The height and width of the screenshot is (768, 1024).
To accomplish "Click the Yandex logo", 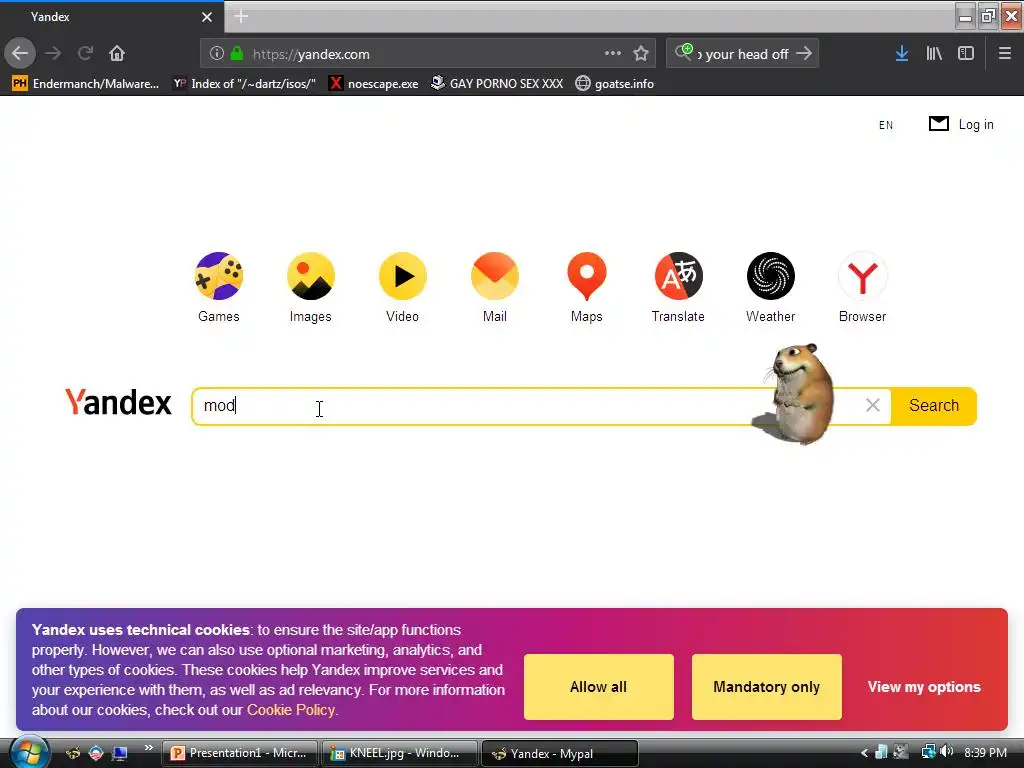I will (118, 402).
